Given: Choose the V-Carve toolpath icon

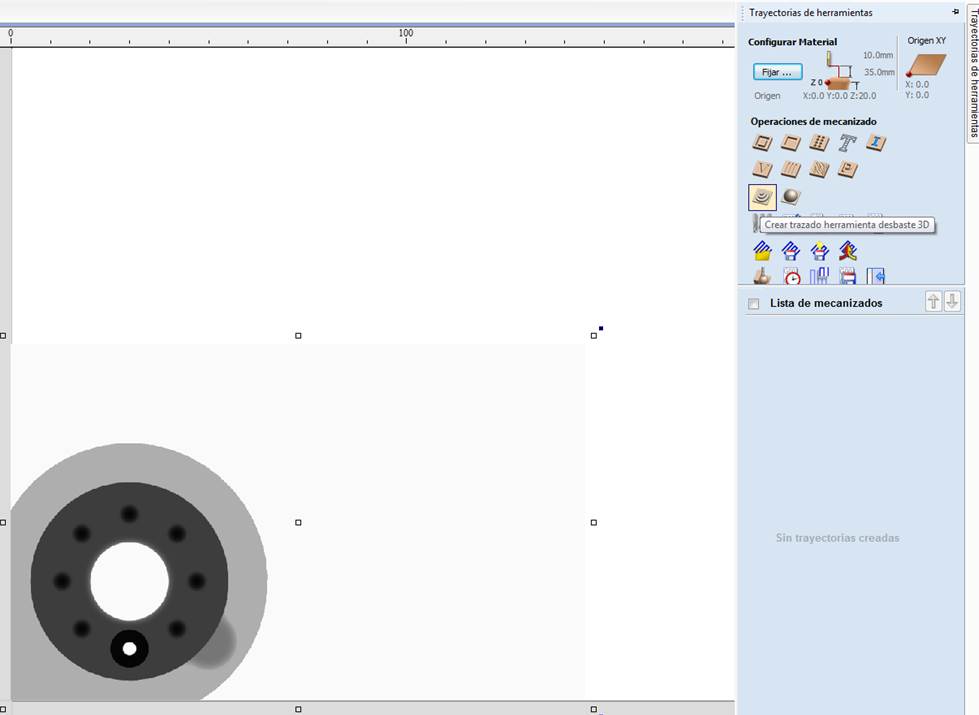Looking at the screenshot, I should tap(762, 169).
